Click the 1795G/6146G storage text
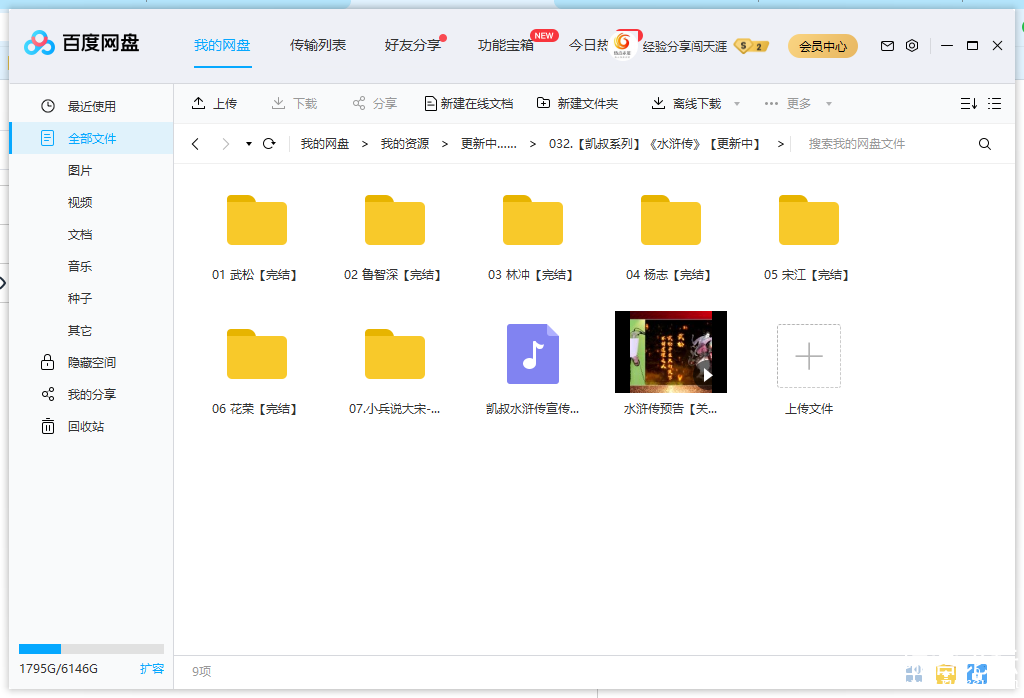Image resolution: width=1024 pixels, height=698 pixels. [x=58, y=669]
